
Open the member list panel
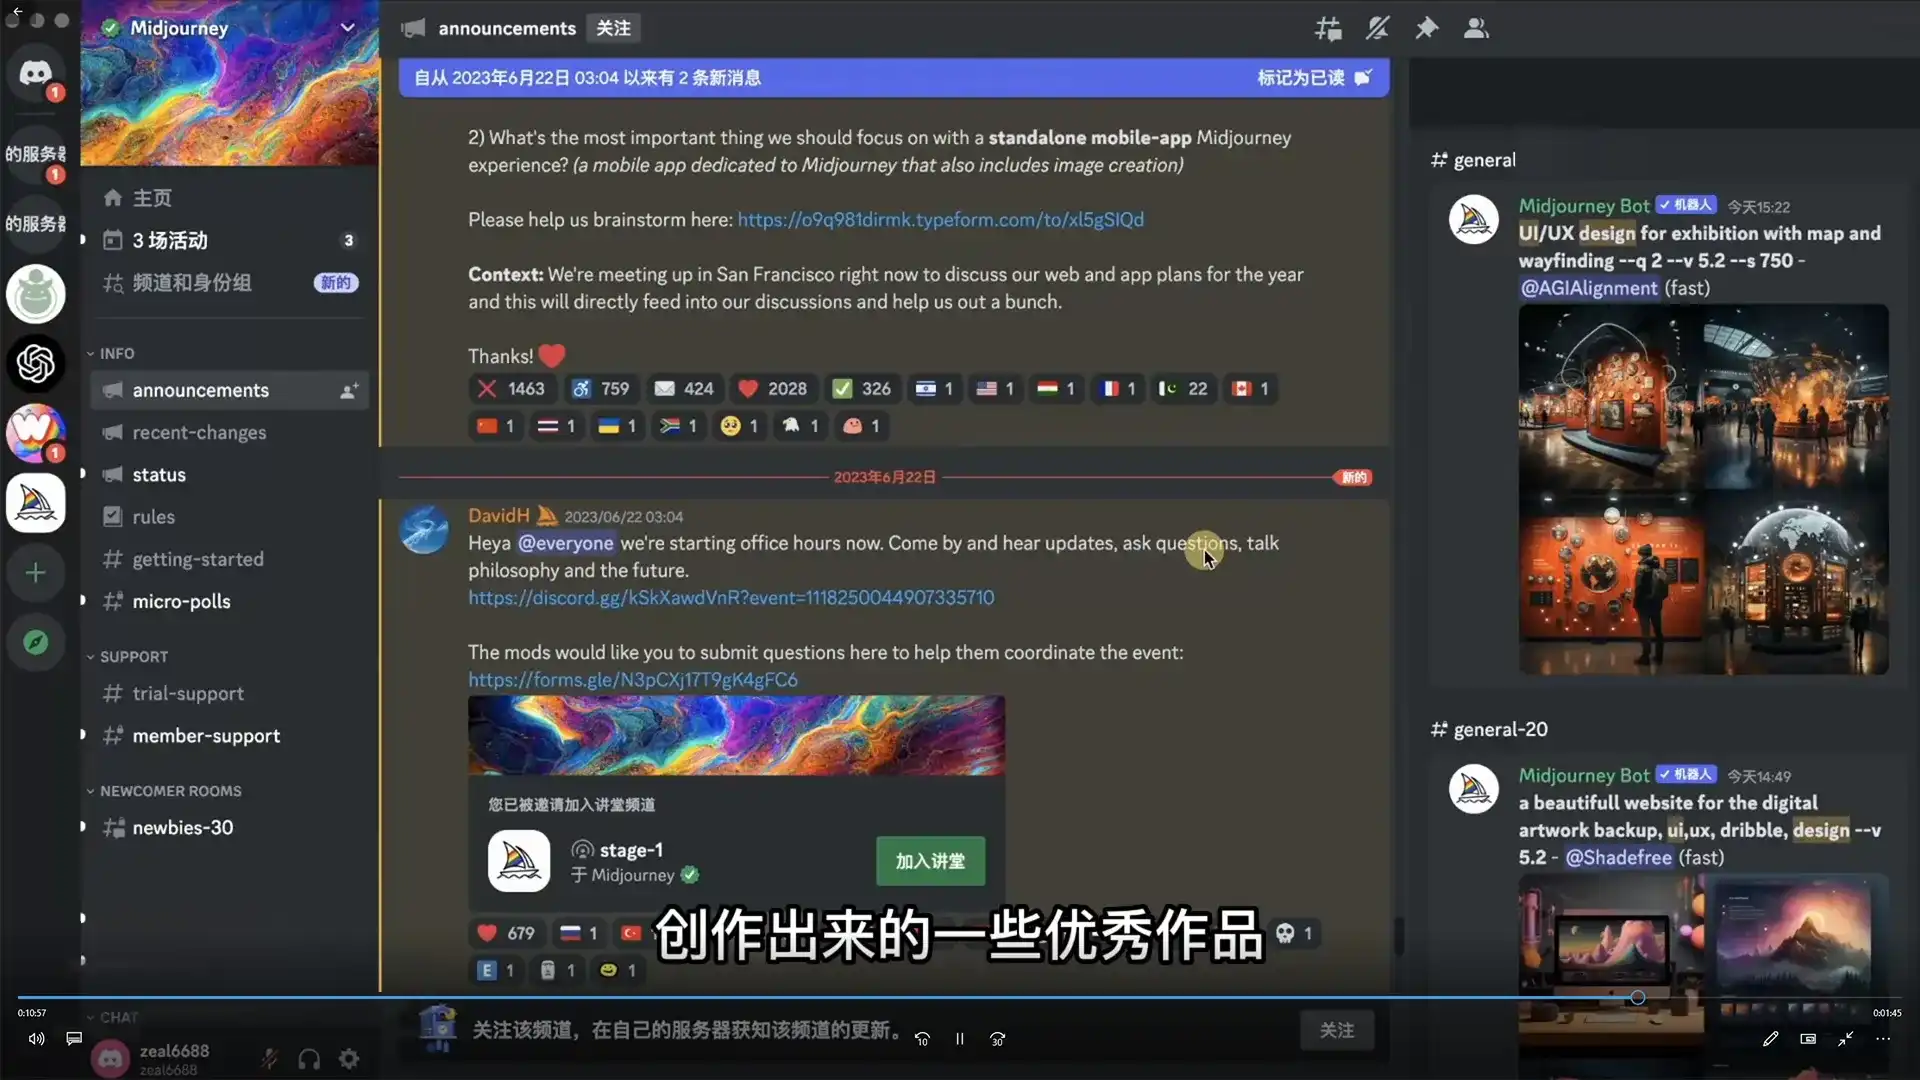[x=1476, y=28]
